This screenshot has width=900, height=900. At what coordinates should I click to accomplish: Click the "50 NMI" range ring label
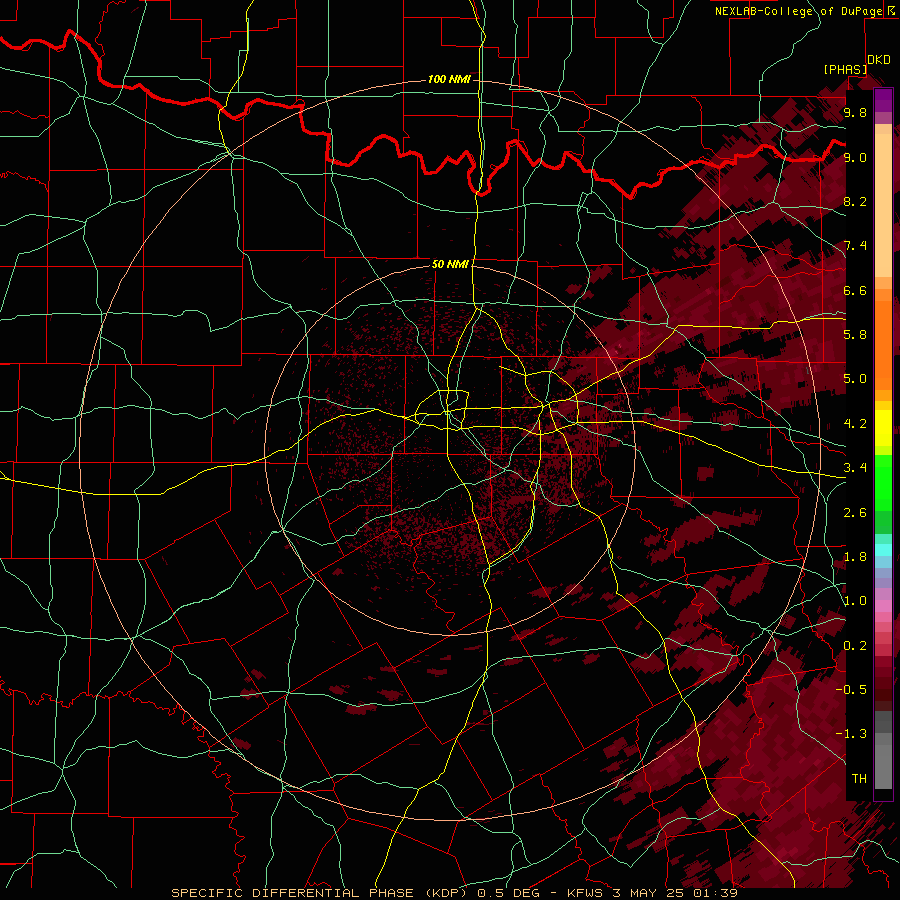[x=450, y=264]
